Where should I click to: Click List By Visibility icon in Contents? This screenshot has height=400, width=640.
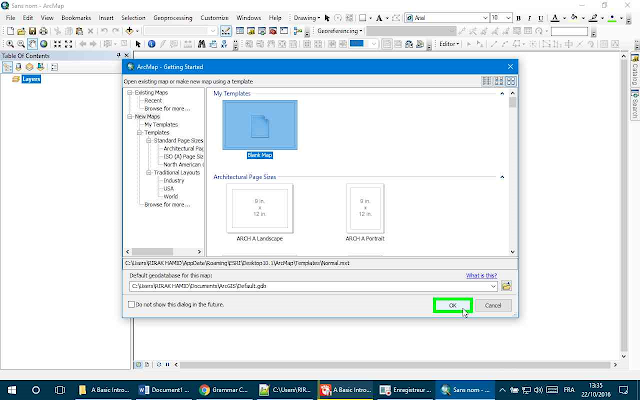click(x=29, y=67)
